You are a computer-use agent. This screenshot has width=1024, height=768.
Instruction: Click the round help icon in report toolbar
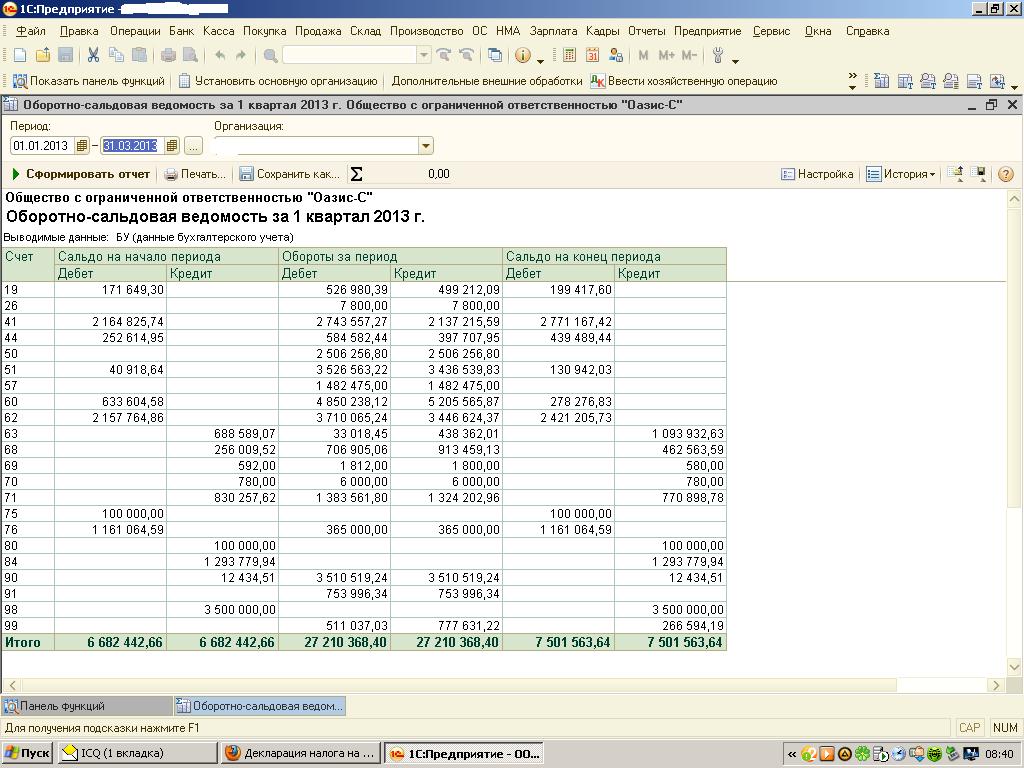(1006, 174)
